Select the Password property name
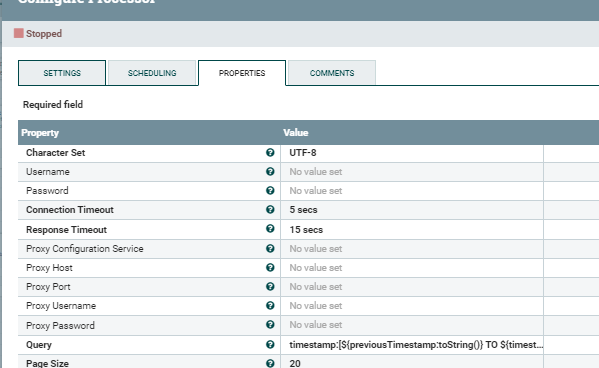This screenshot has width=599, height=368. pyautogui.click(x=47, y=191)
